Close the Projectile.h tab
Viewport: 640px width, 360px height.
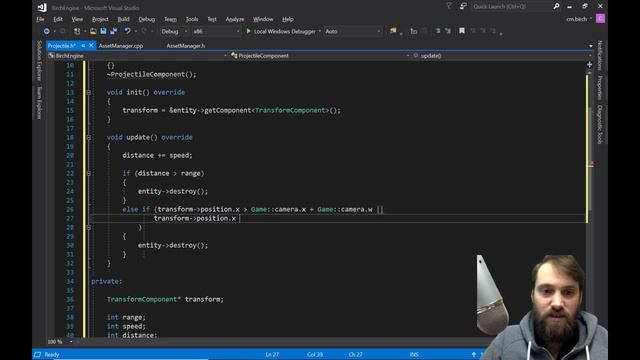point(91,46)
